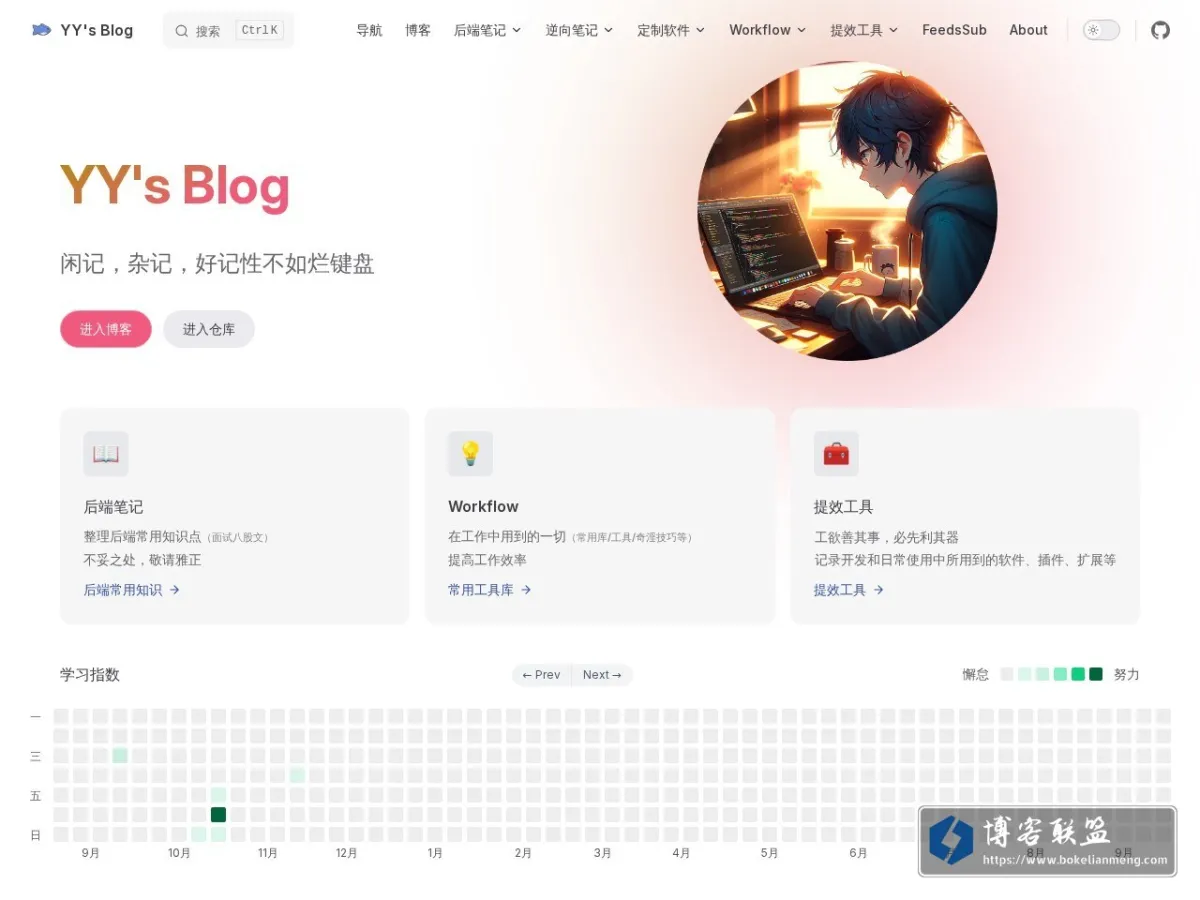The width and height of the screenshot is (1200, 900).
Task: Click the search magnifier icon
Action: (x=181, y=31)
